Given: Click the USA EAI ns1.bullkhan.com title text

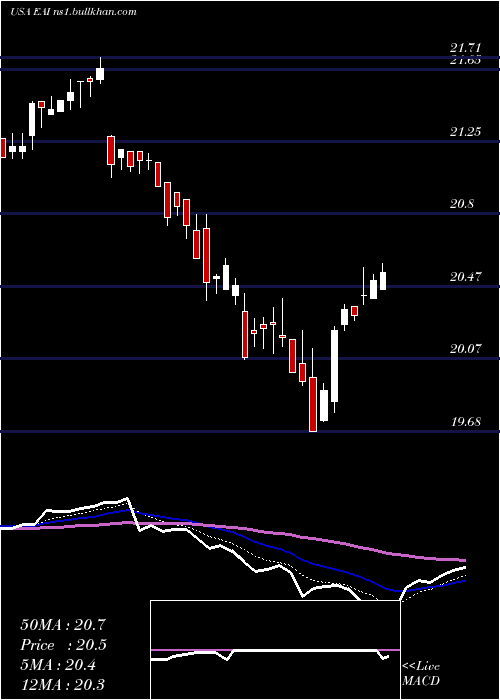Looking at the screenshot, I should click(x=73, y=12).
